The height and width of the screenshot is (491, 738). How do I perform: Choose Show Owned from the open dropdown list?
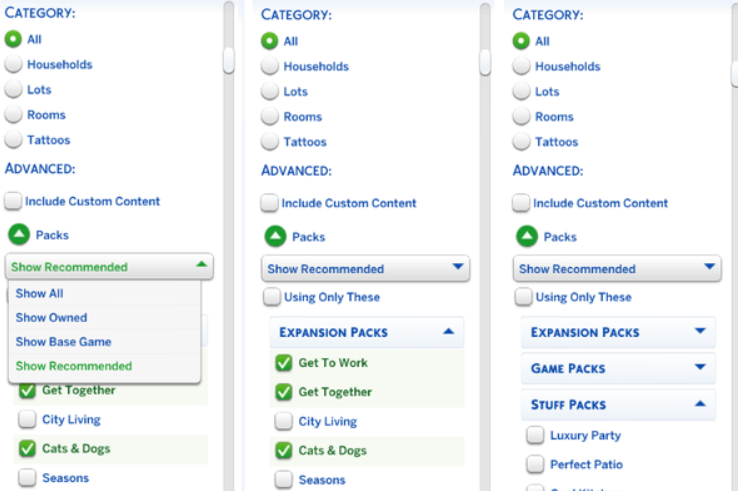(x=51, y=317)
